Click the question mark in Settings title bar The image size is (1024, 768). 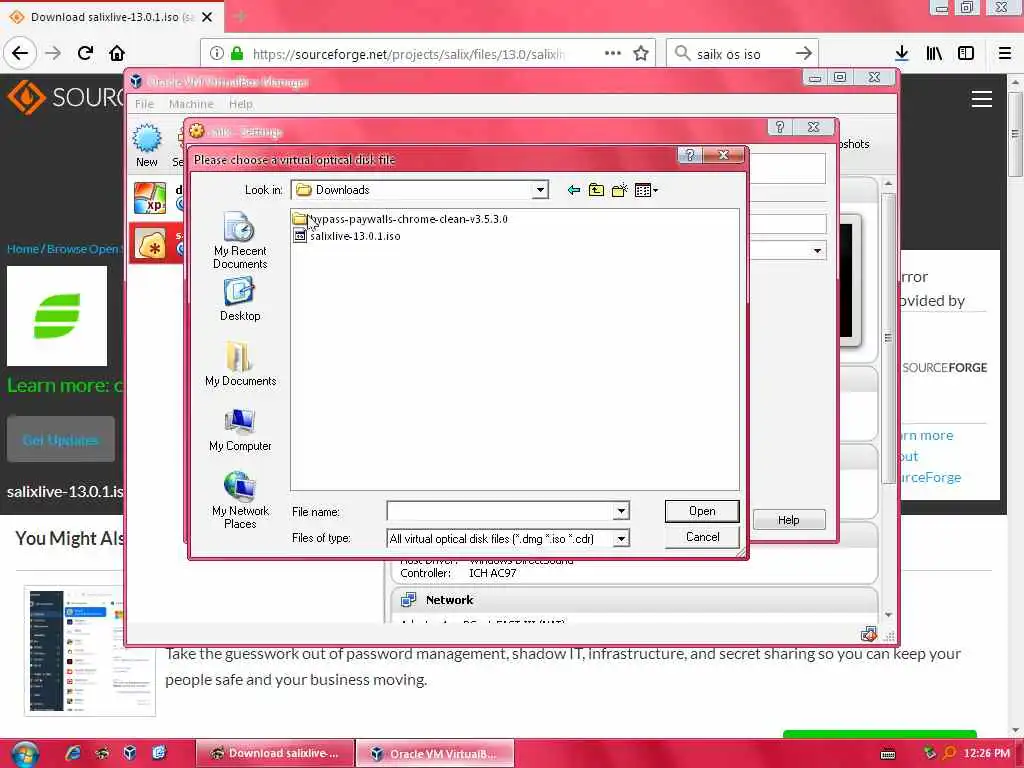[779, 127]
